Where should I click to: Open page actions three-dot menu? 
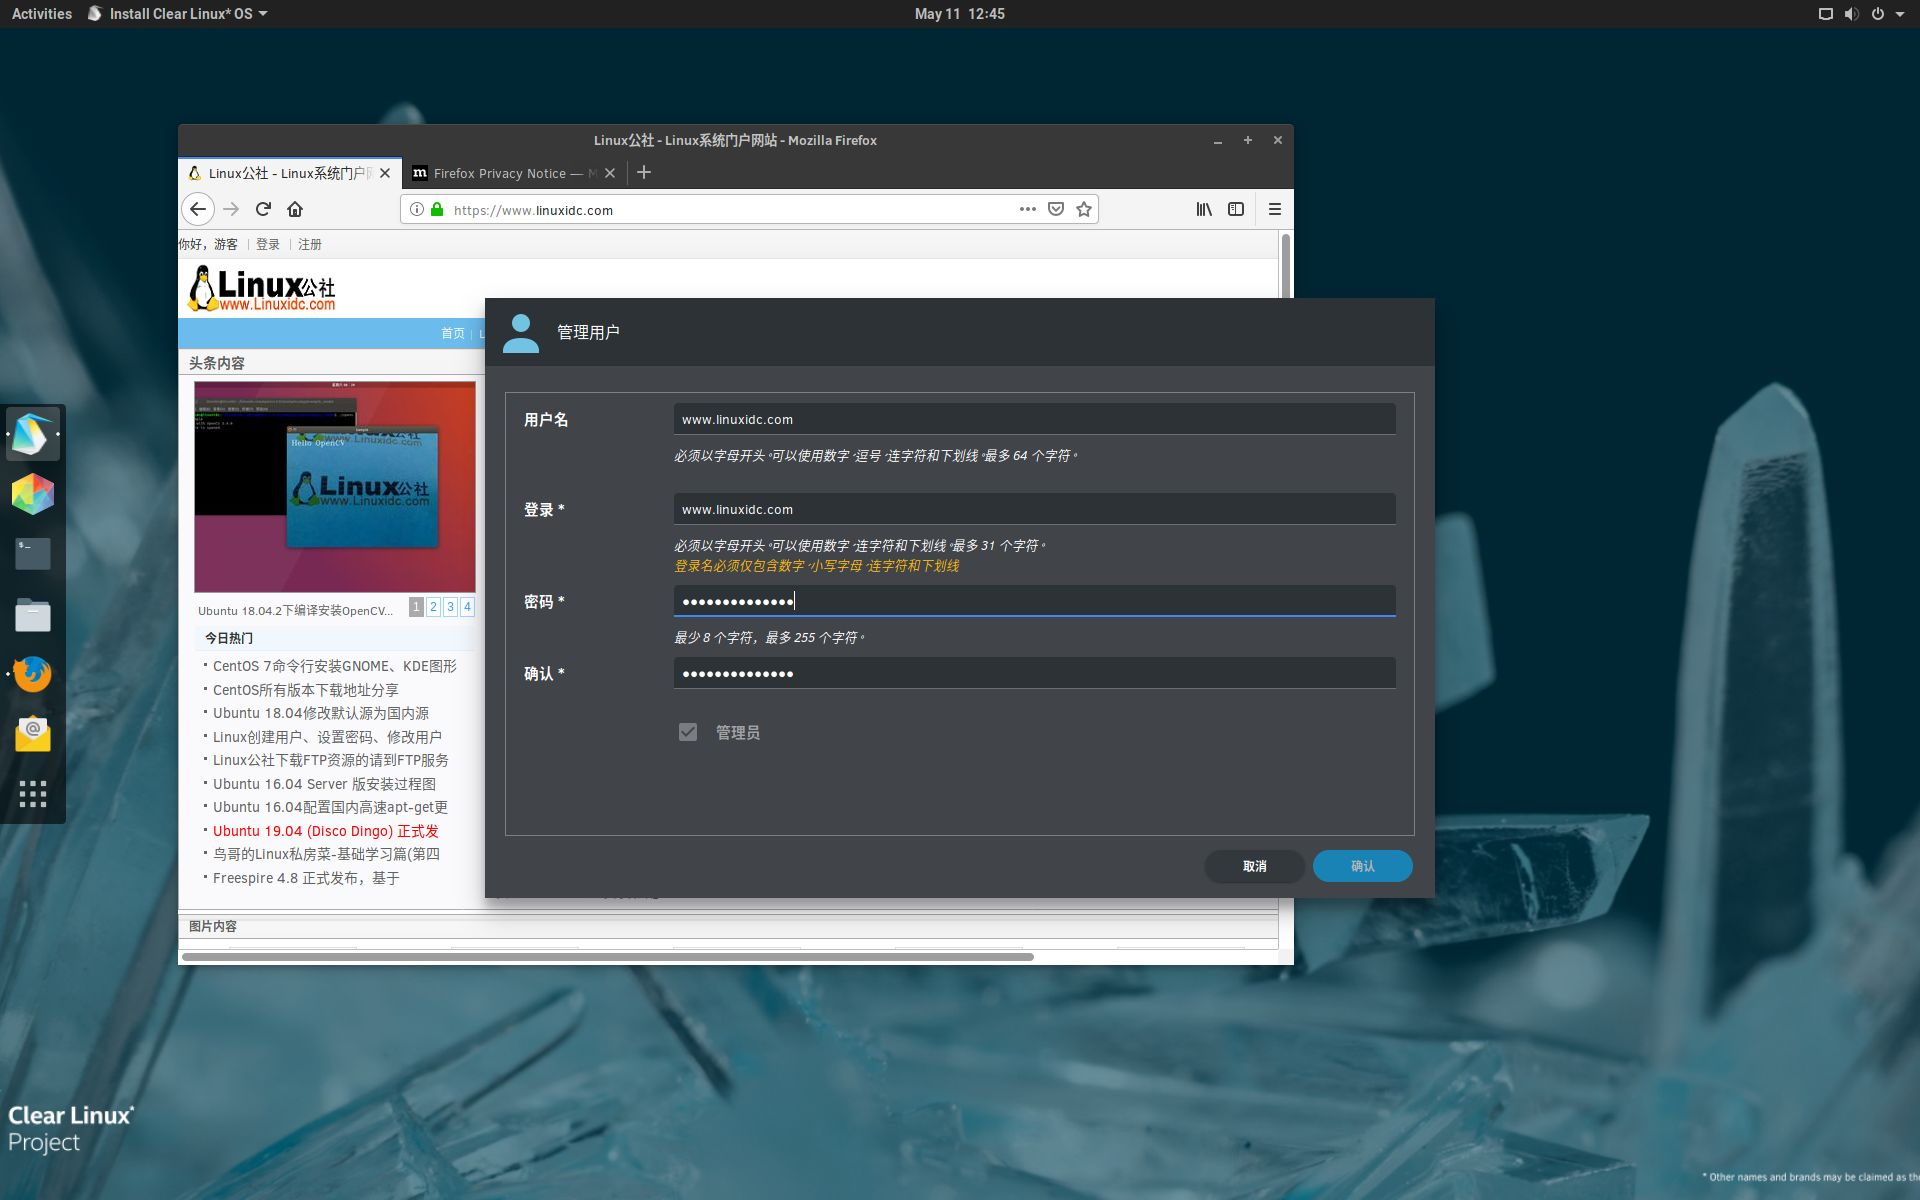tap(1027, 209)
